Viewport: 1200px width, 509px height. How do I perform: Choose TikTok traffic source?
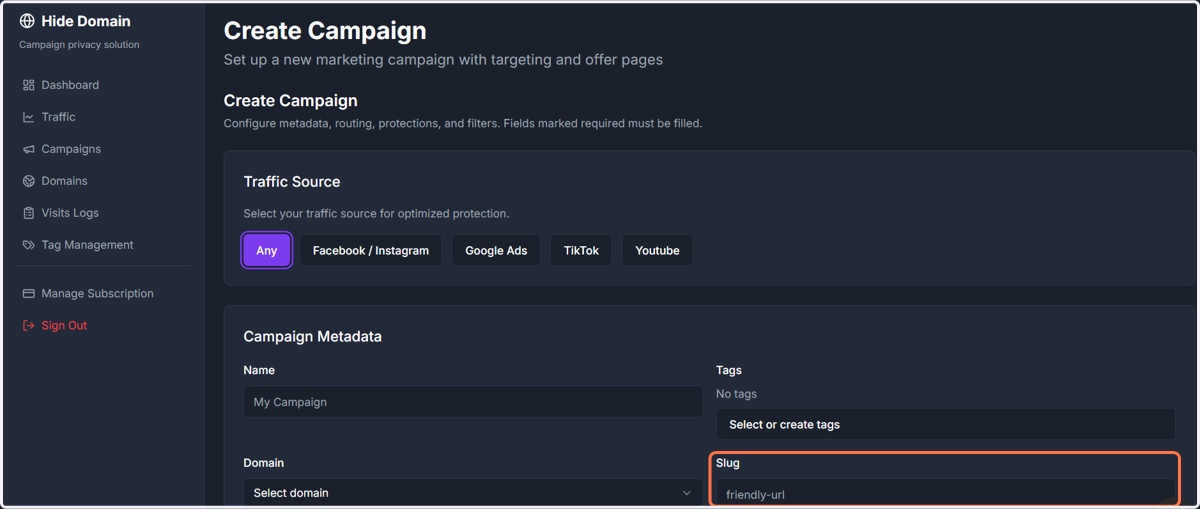click(581, 250)
